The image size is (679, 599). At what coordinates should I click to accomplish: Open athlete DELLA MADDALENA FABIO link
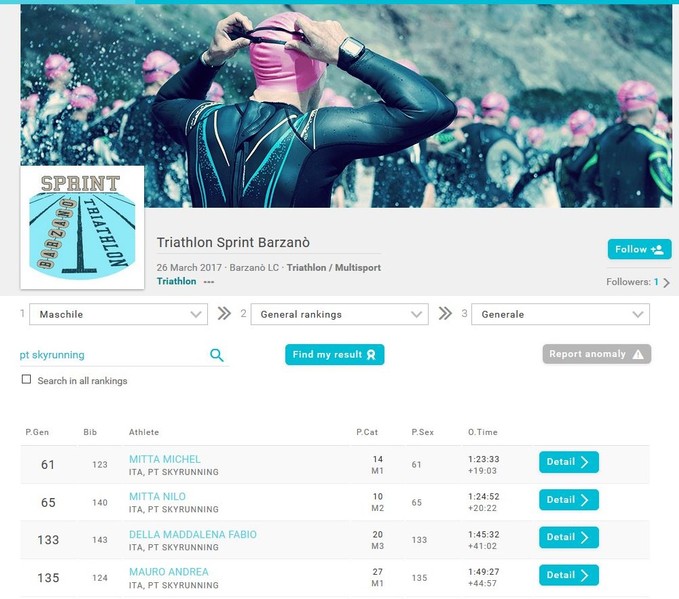point(193,534)
